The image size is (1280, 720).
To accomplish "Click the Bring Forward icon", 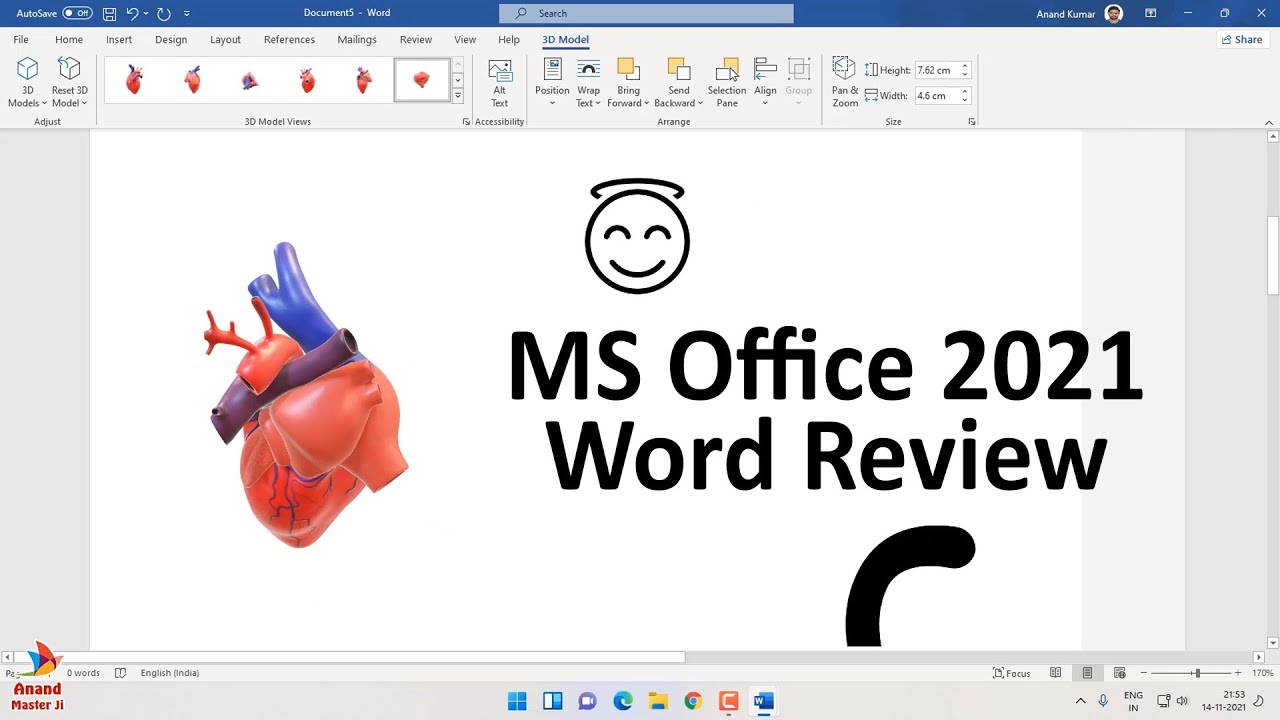I will pyautogui.click(x=628, y=69).
